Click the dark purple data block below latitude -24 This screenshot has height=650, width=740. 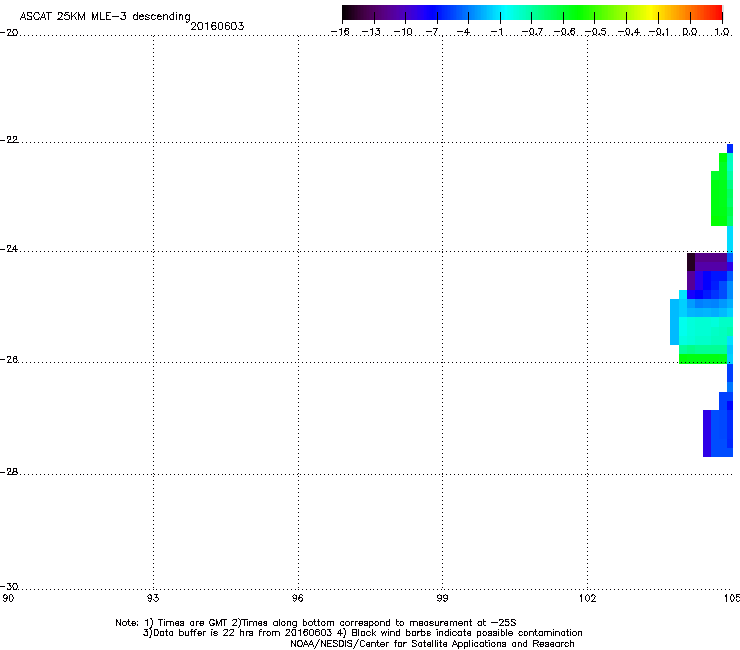(x=711, y=262)
